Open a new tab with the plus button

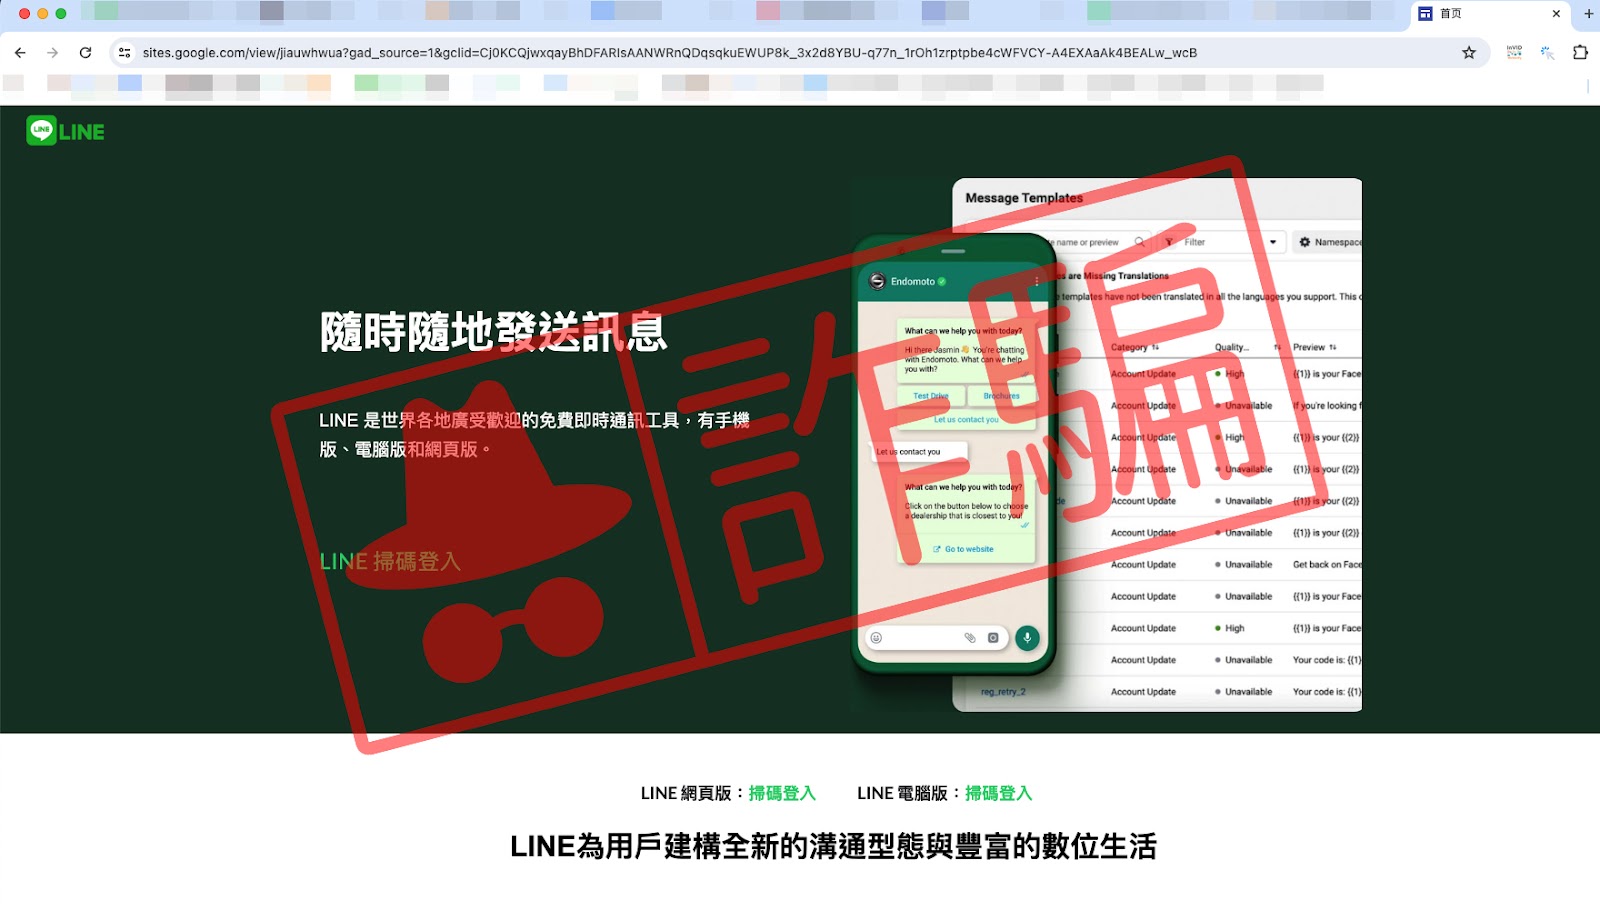(1588, 14)
